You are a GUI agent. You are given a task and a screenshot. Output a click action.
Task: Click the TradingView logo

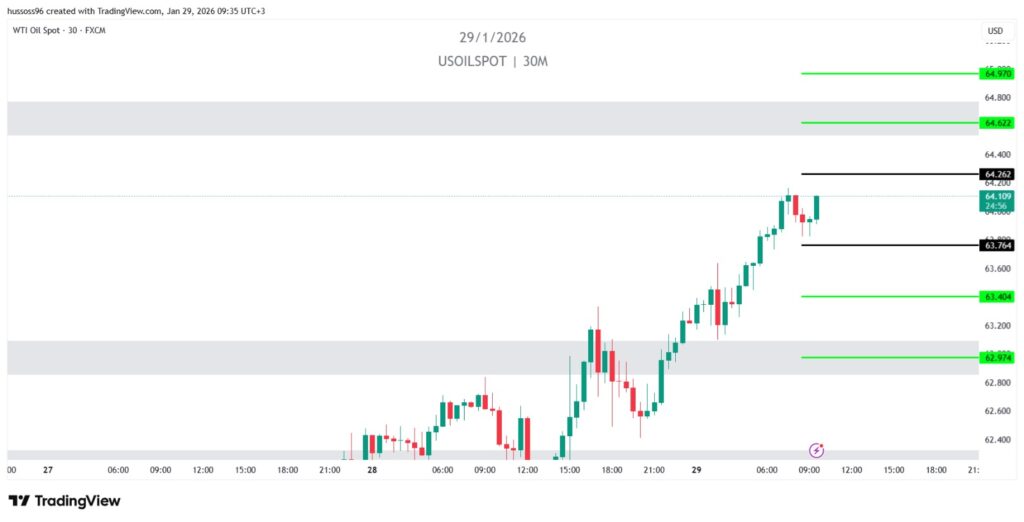click(64, 500)
